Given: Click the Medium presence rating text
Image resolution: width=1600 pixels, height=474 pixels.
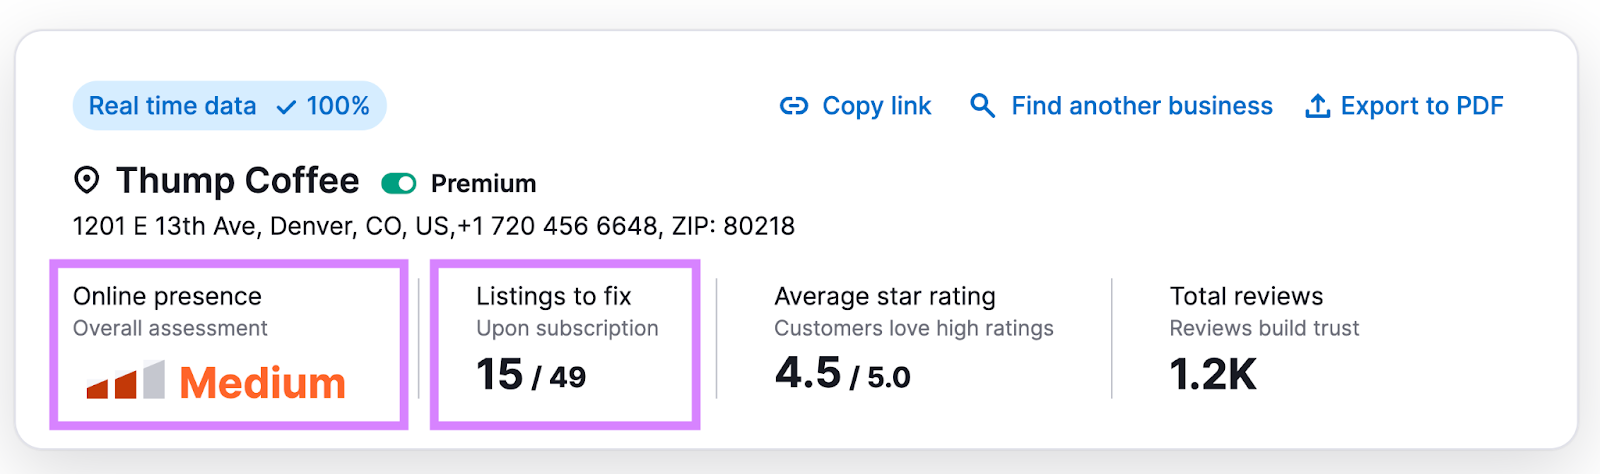Looking at the screenshot, I should click(262, 383).
